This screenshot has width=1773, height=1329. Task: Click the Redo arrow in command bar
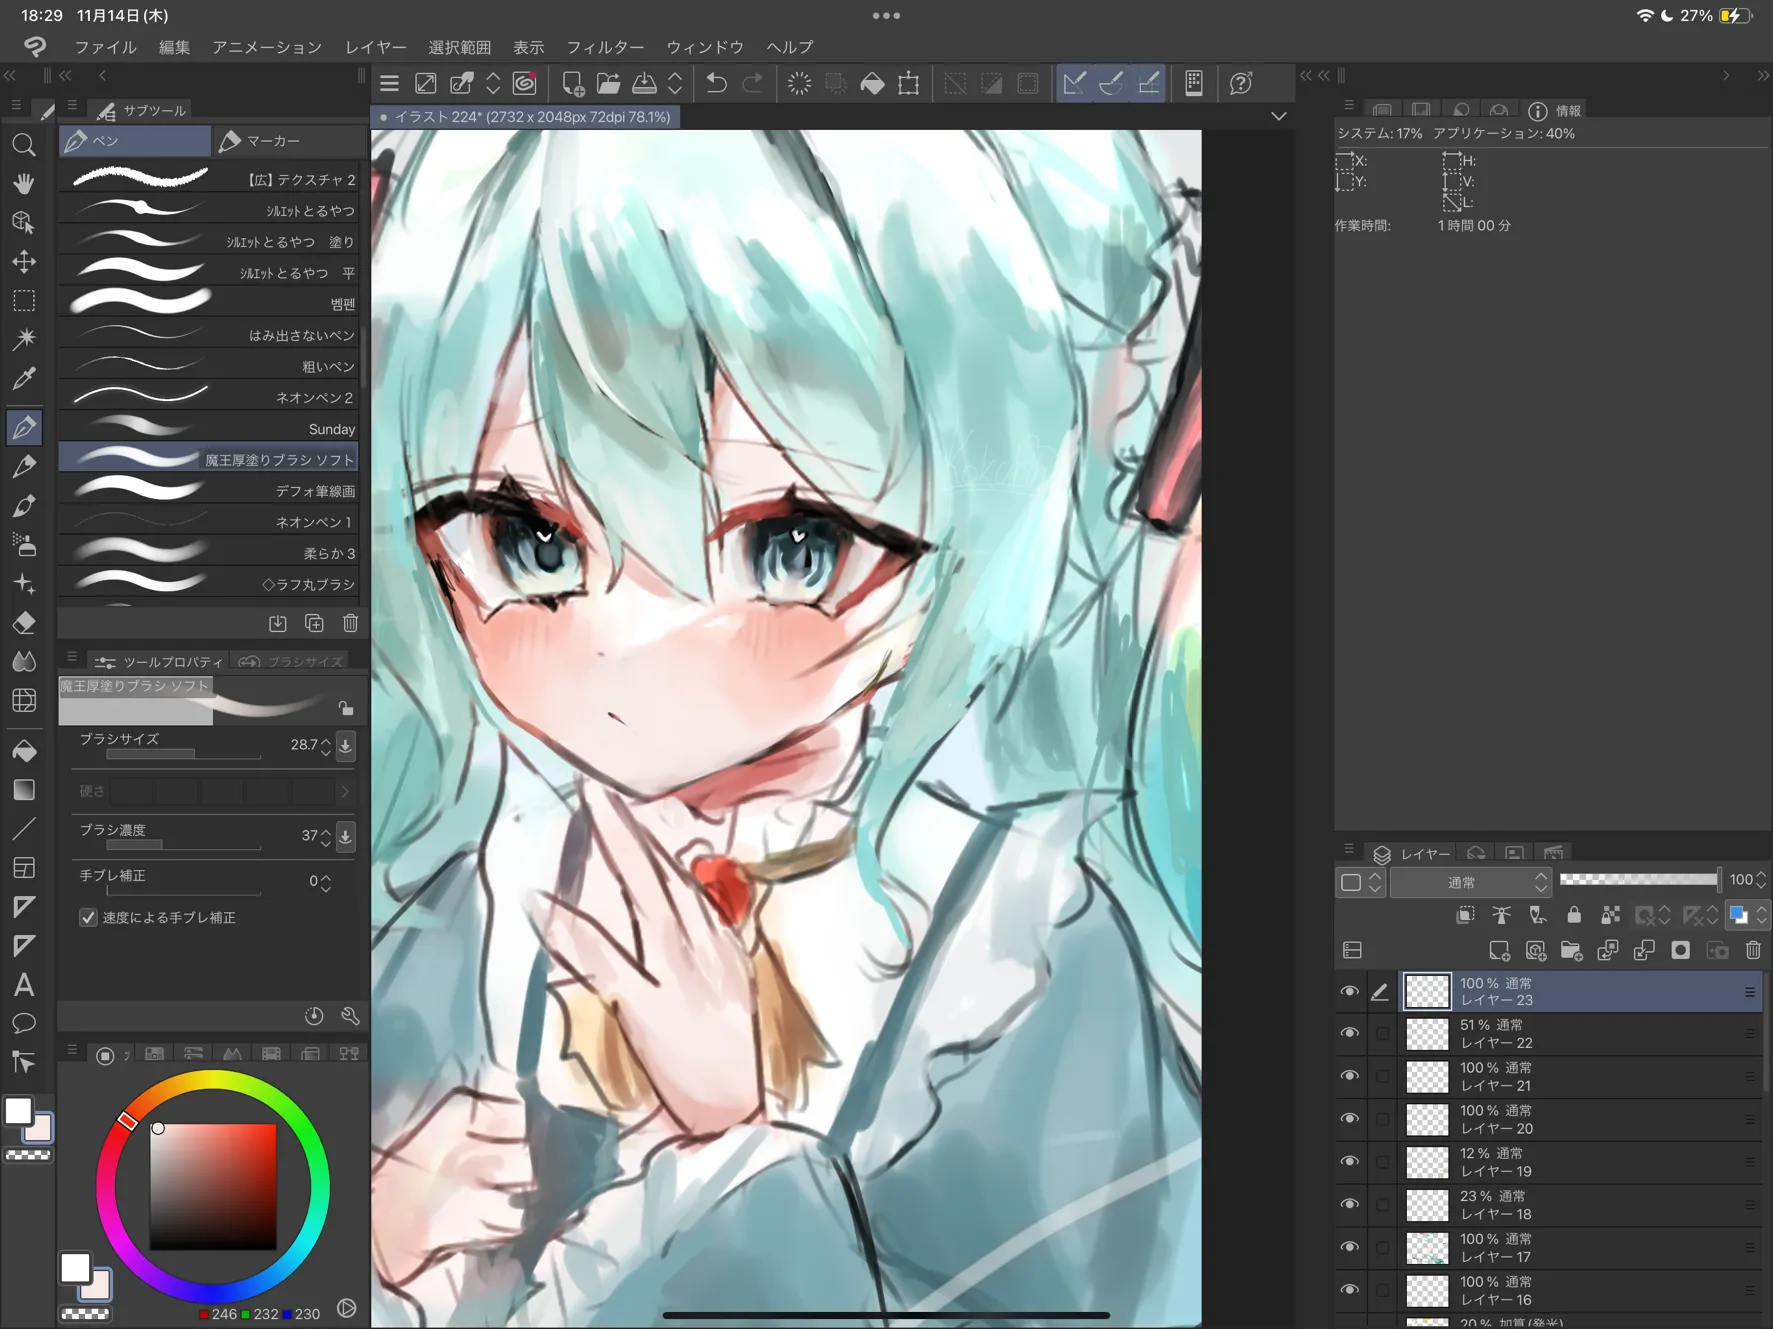coord(753,83)
